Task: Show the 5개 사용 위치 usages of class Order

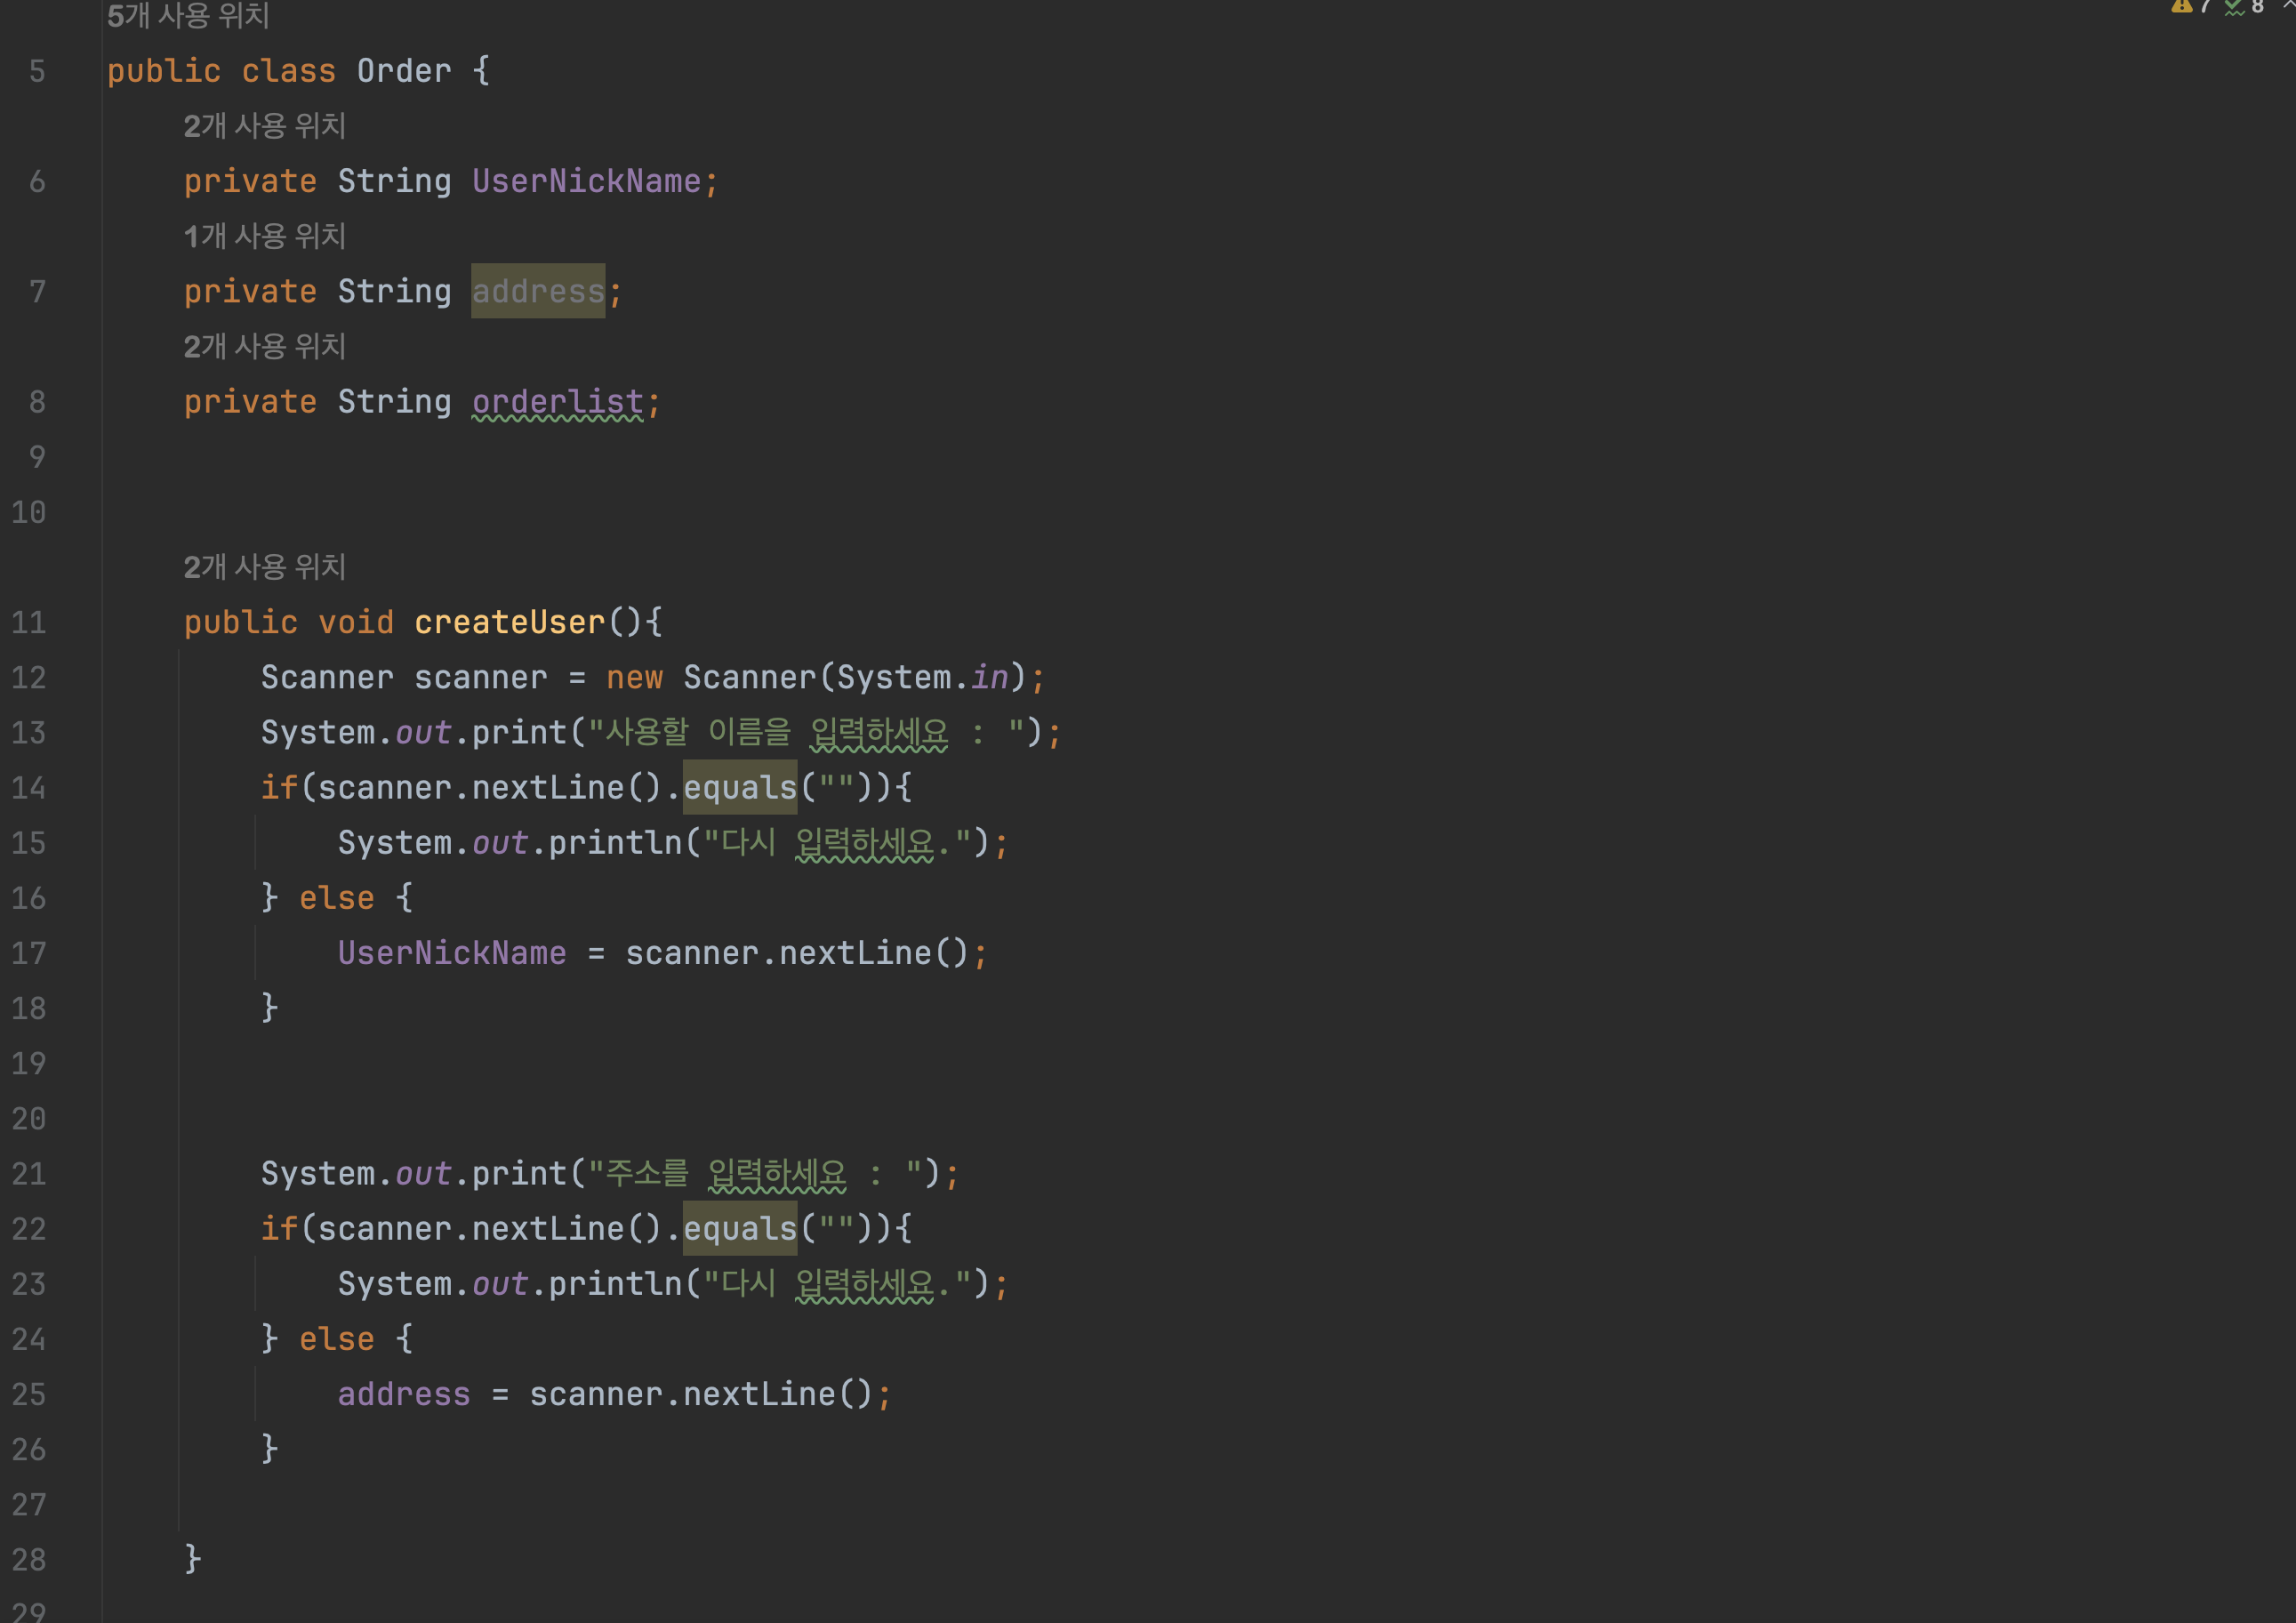Action: pyautogui.click(x=188, y=15)
